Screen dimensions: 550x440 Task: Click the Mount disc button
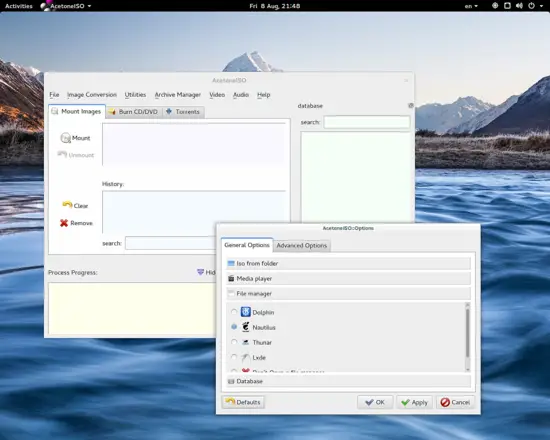pos(75,138)
